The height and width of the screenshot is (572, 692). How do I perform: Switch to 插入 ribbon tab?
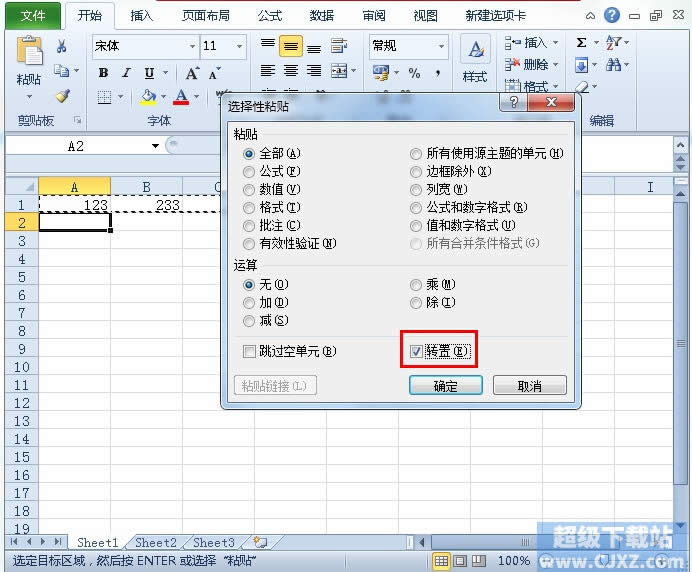(x=142, y=15)
